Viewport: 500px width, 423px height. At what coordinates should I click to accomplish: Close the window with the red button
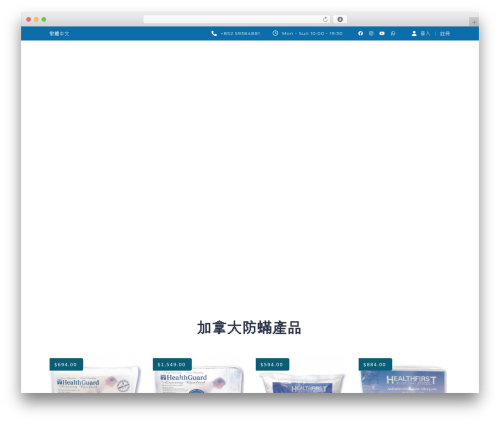[x=29, y=19]
